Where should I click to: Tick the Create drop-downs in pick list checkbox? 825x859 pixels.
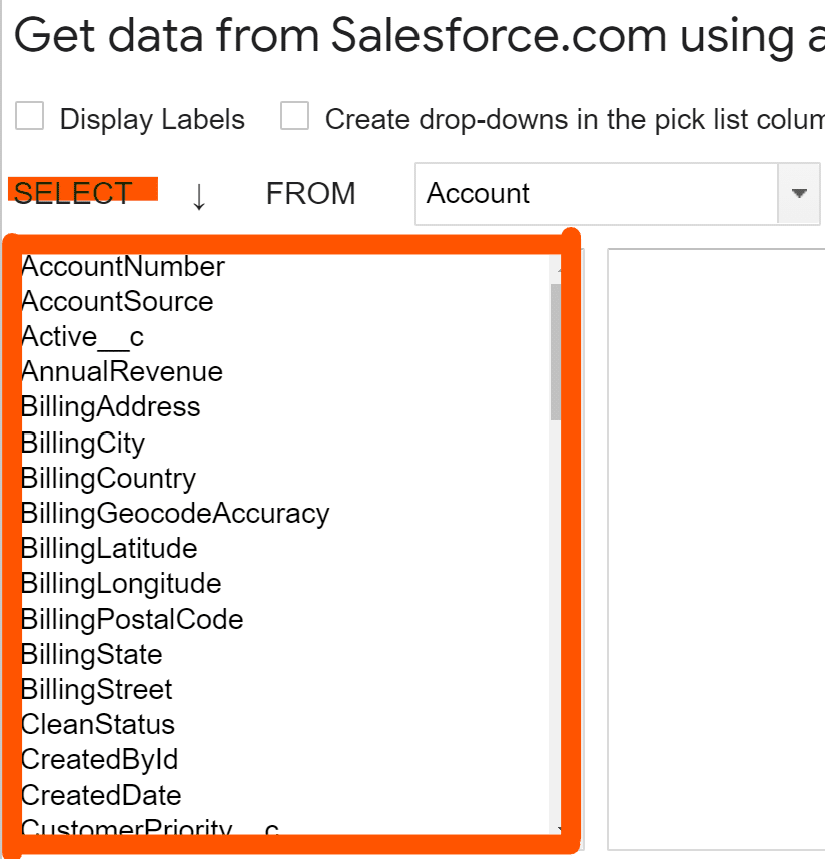(294, 117)
